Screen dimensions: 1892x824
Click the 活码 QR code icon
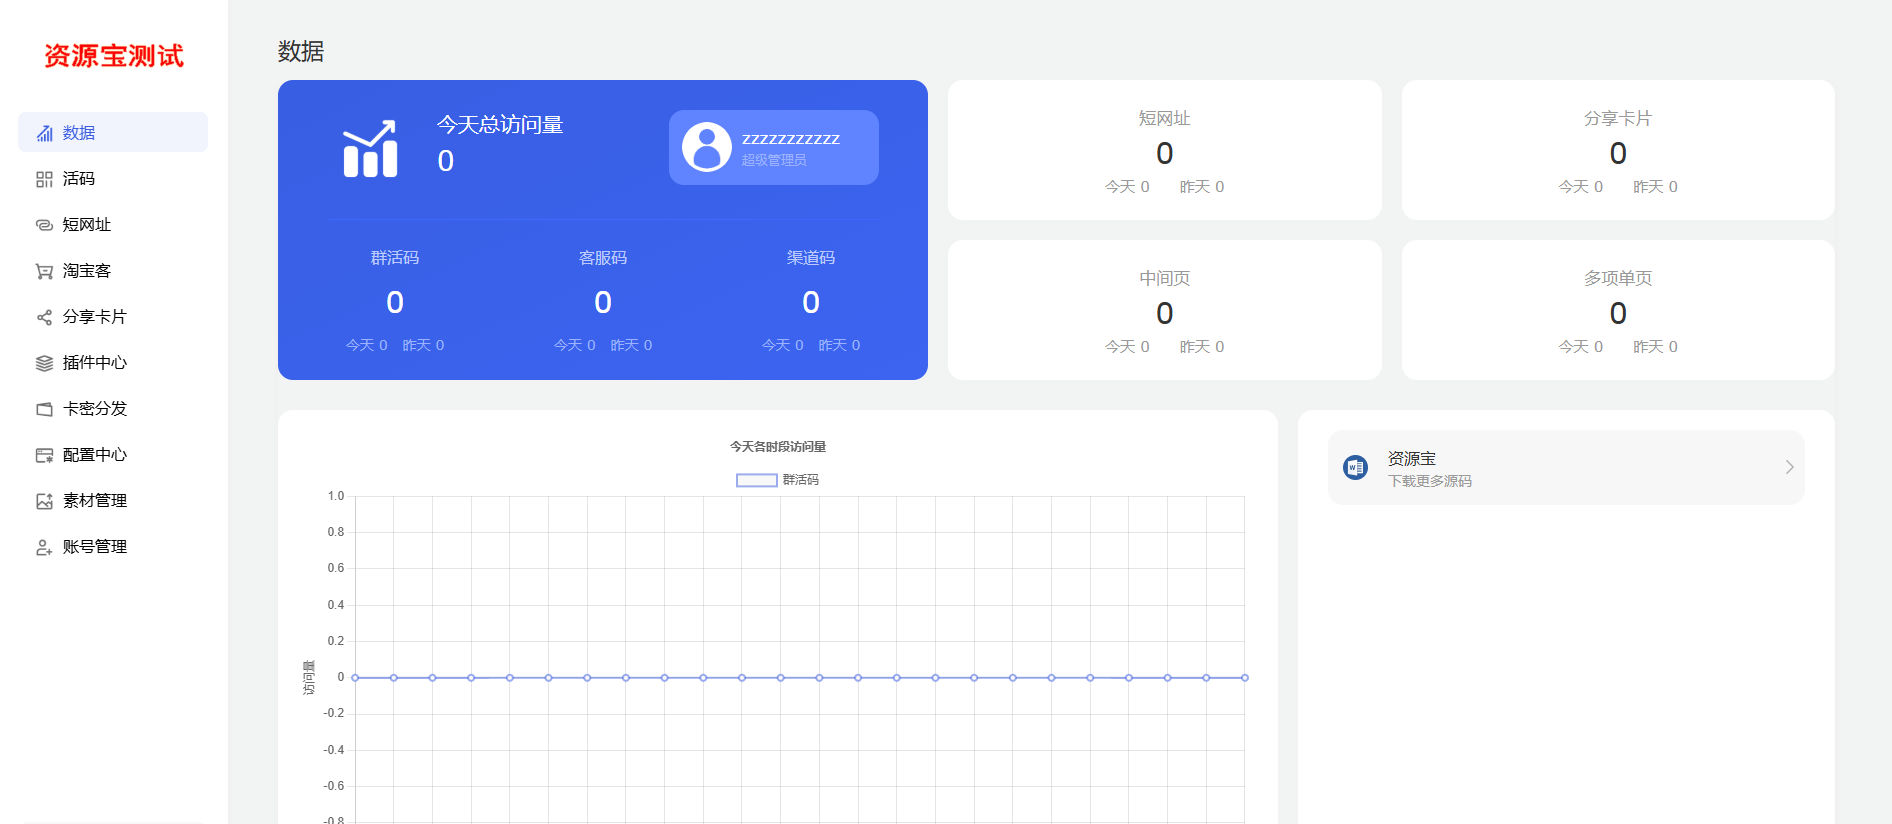44,179
